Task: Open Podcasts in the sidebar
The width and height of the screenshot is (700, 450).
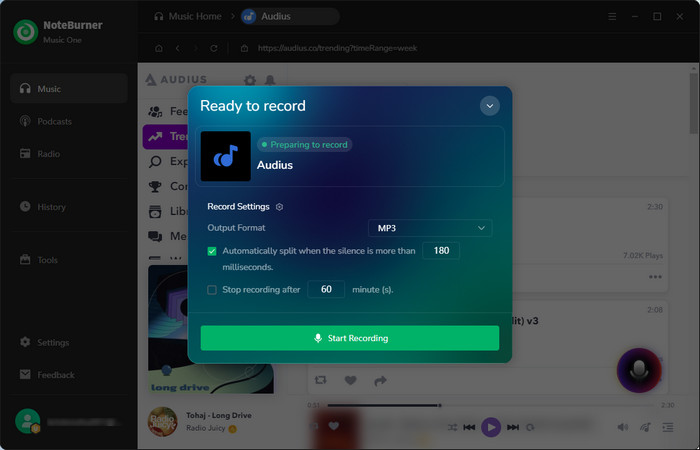Action: 69,121
